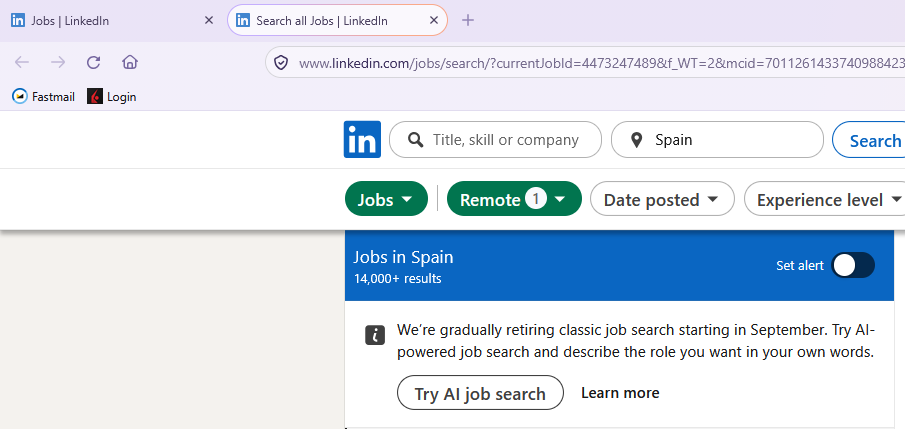Reload the page with the refresh icon
Viewport: 905px width, 429px height.
coord(94,62)
